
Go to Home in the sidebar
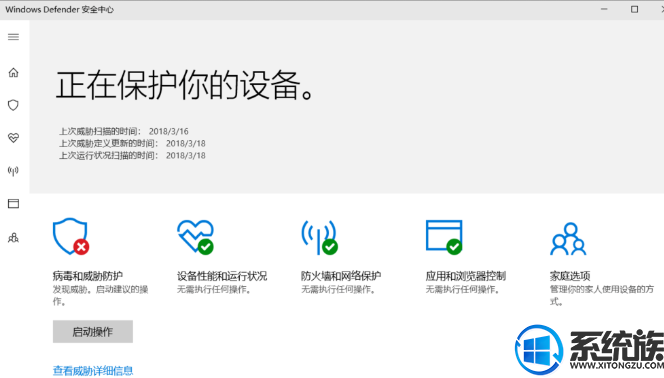pyautogui.click(x=14, y=72)
